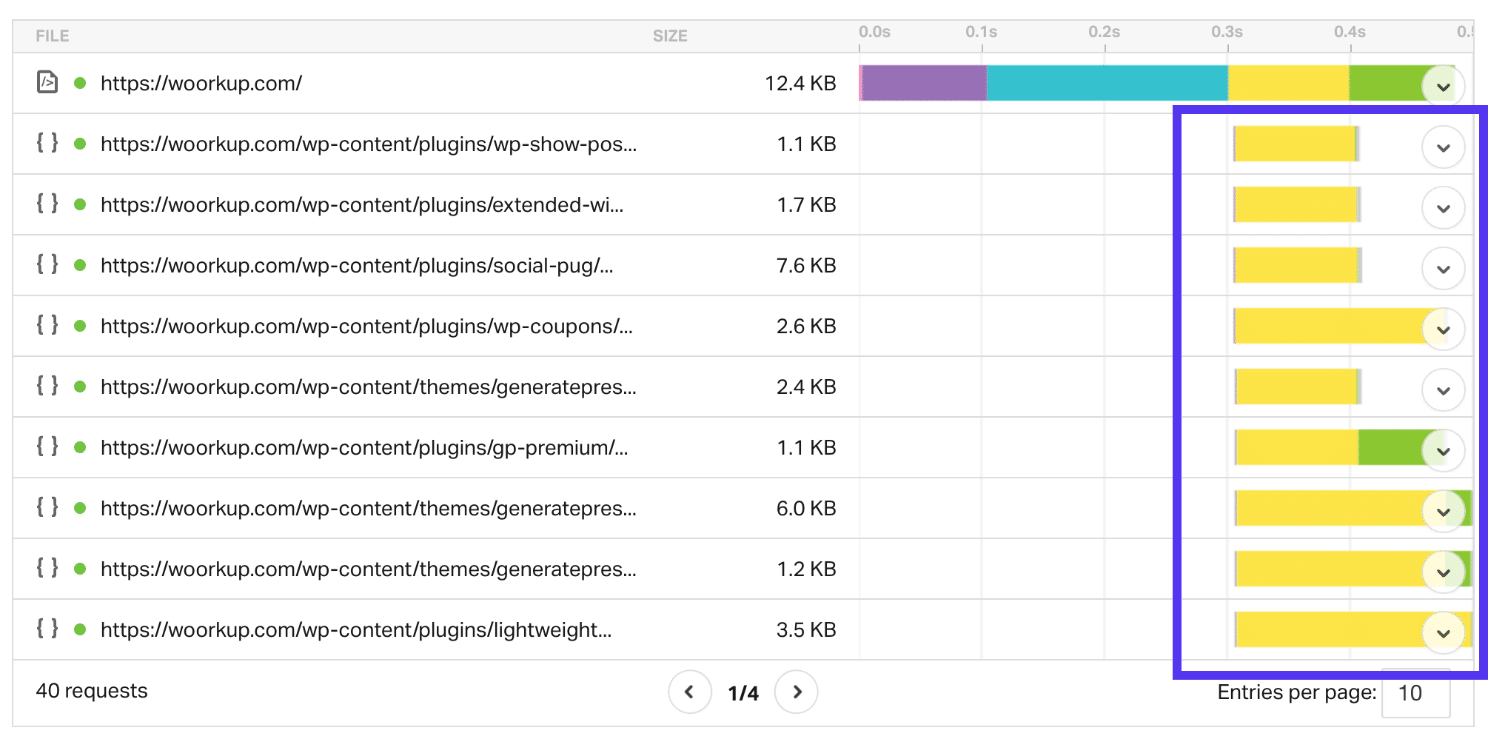The height and width of the screenshot is (739, 1488).
Task: Sort requests by the SIZE column header
Action: (669, 36)
